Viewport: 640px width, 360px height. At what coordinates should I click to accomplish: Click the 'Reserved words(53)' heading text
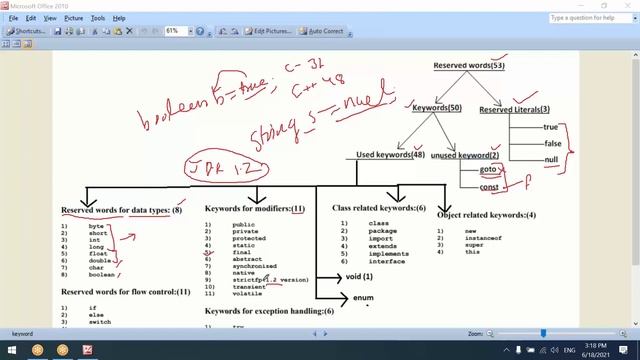[x=469, y=65]
